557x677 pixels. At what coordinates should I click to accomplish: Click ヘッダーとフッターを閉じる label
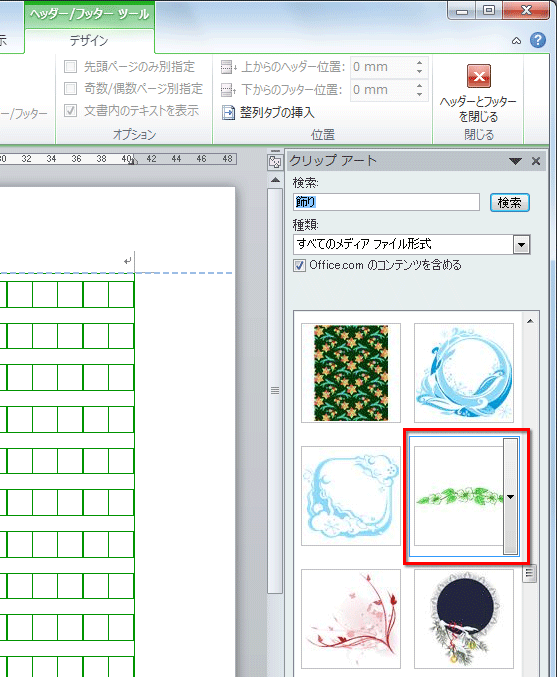click(478, 109)
